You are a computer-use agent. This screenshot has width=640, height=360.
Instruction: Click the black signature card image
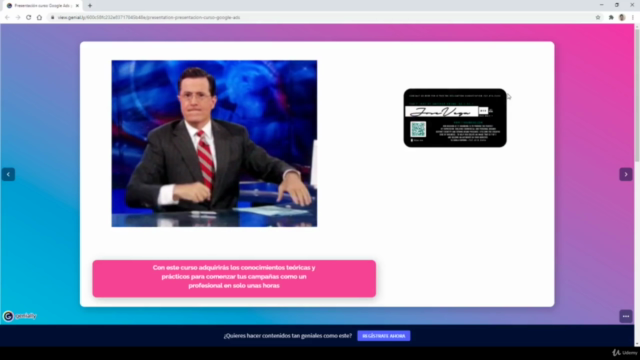click(455, 118)
